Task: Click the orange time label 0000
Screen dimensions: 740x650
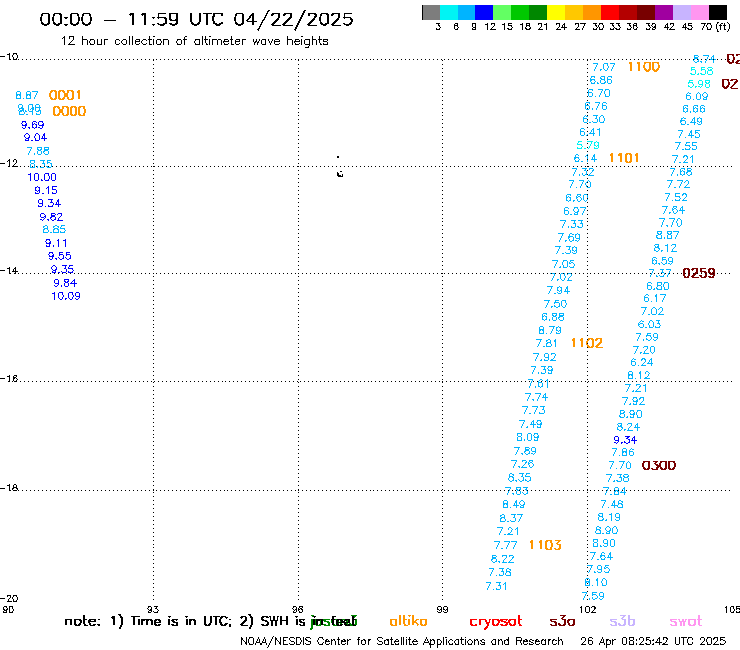Action: click(69, 111)
